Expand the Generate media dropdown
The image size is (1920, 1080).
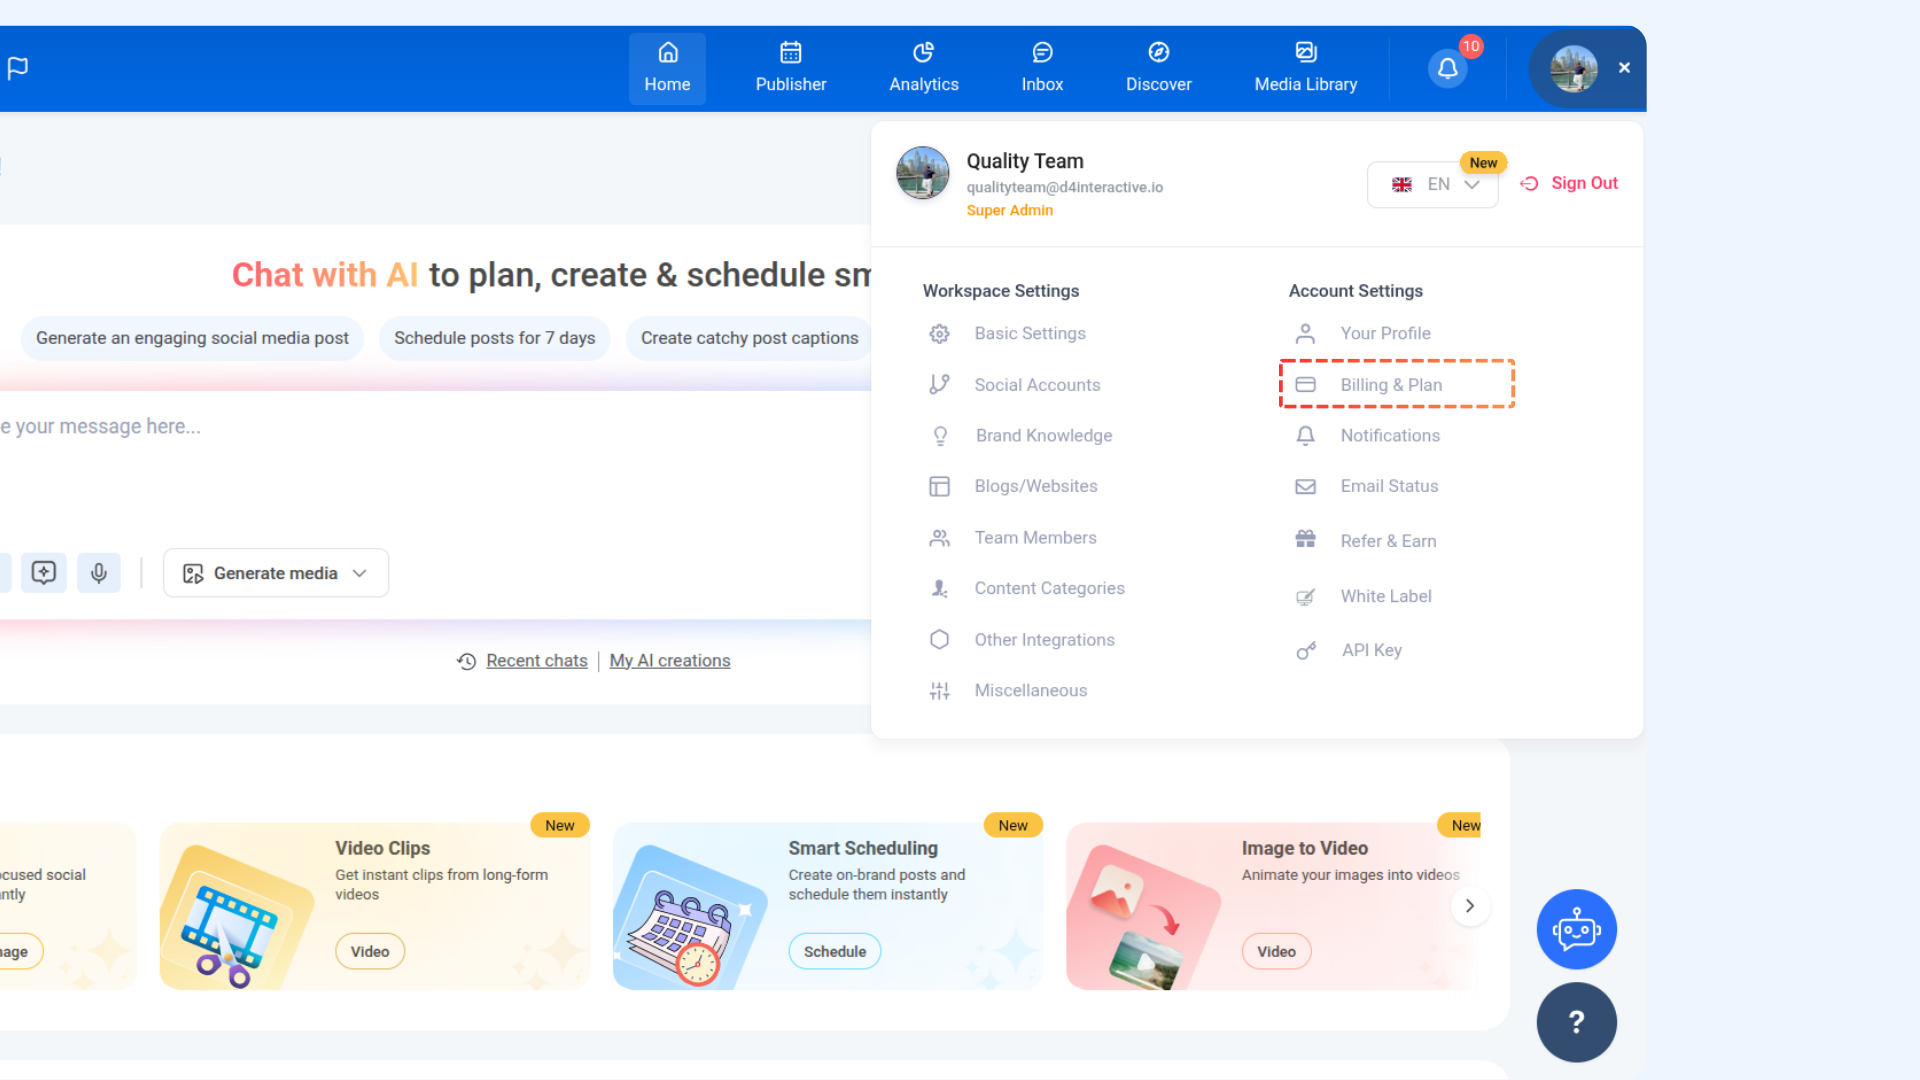(276, 573)
